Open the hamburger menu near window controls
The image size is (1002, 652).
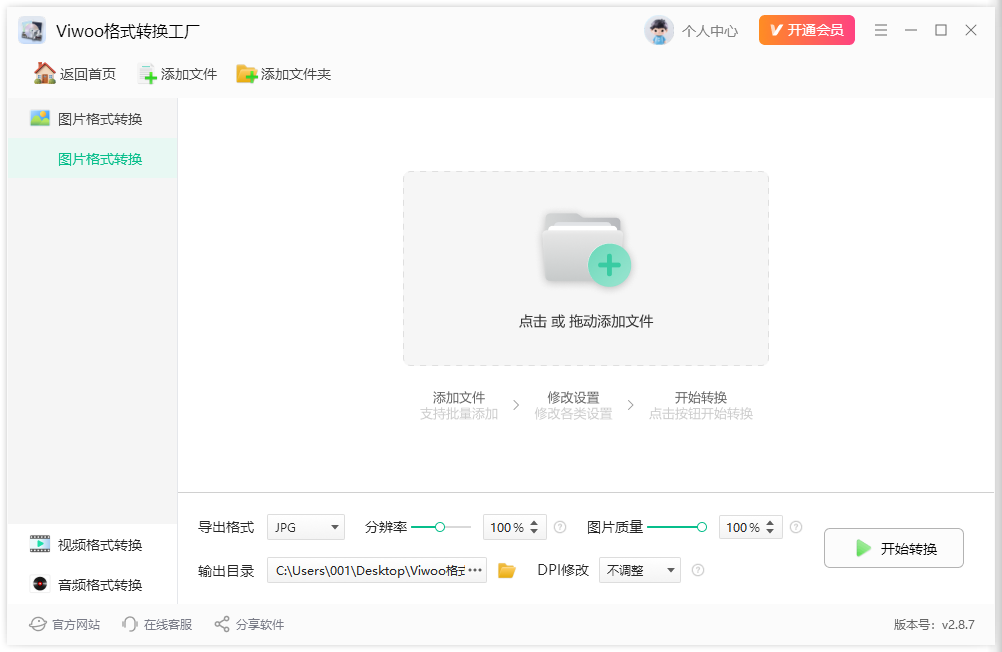click(x=881, y=30)
